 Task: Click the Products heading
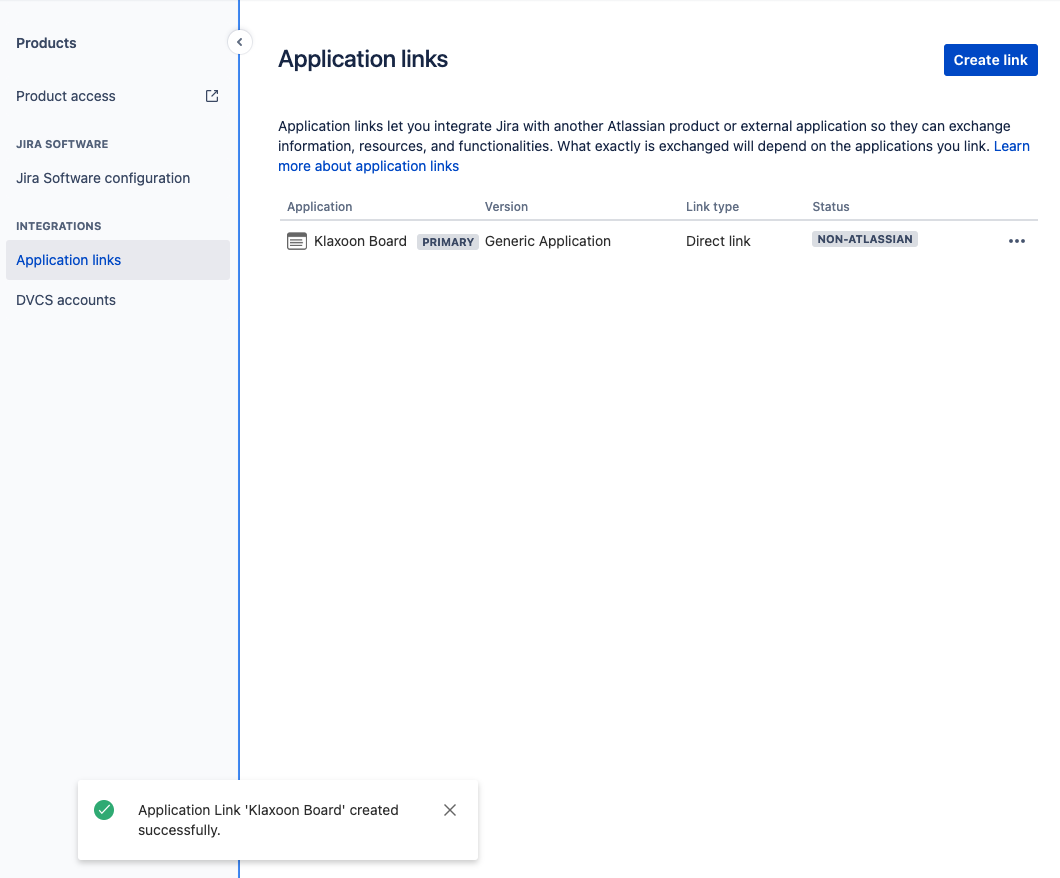46,42
